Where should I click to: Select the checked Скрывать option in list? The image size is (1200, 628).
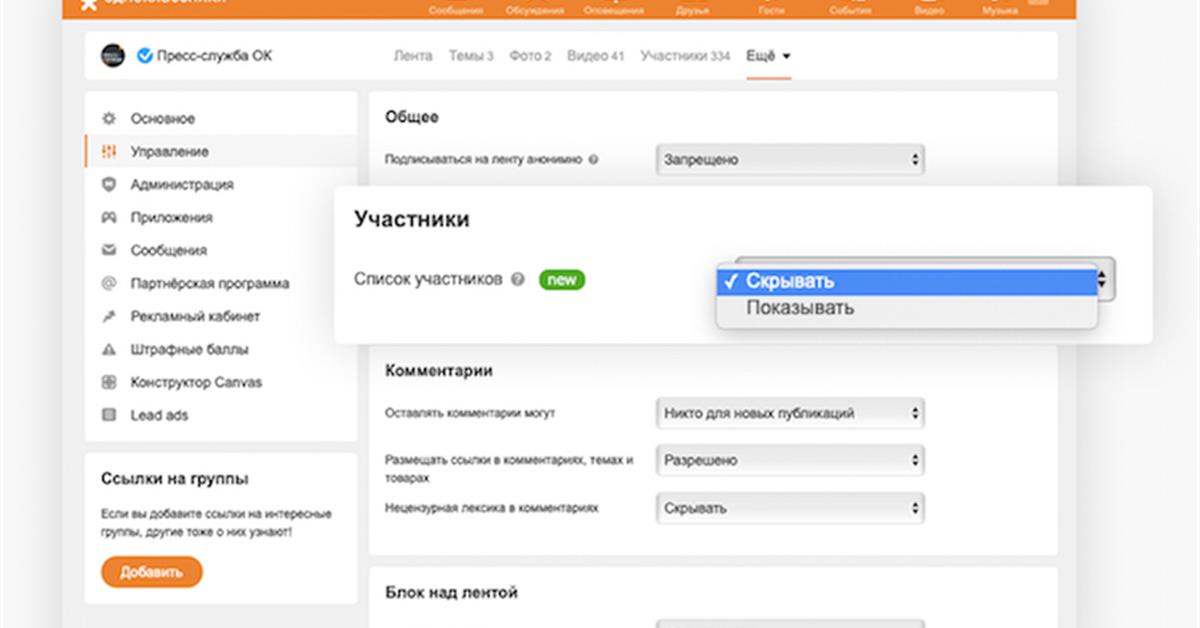(789, 282)
